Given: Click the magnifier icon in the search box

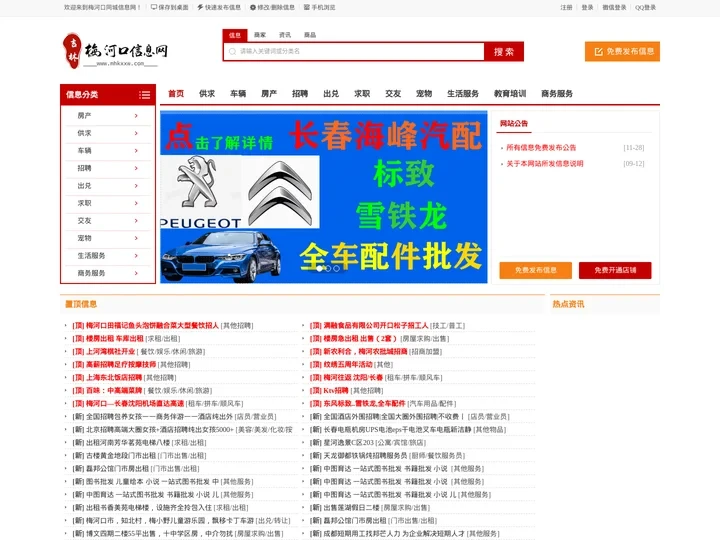Looking at the screenshot, I should pyautogui.click(x=232, y=51).
